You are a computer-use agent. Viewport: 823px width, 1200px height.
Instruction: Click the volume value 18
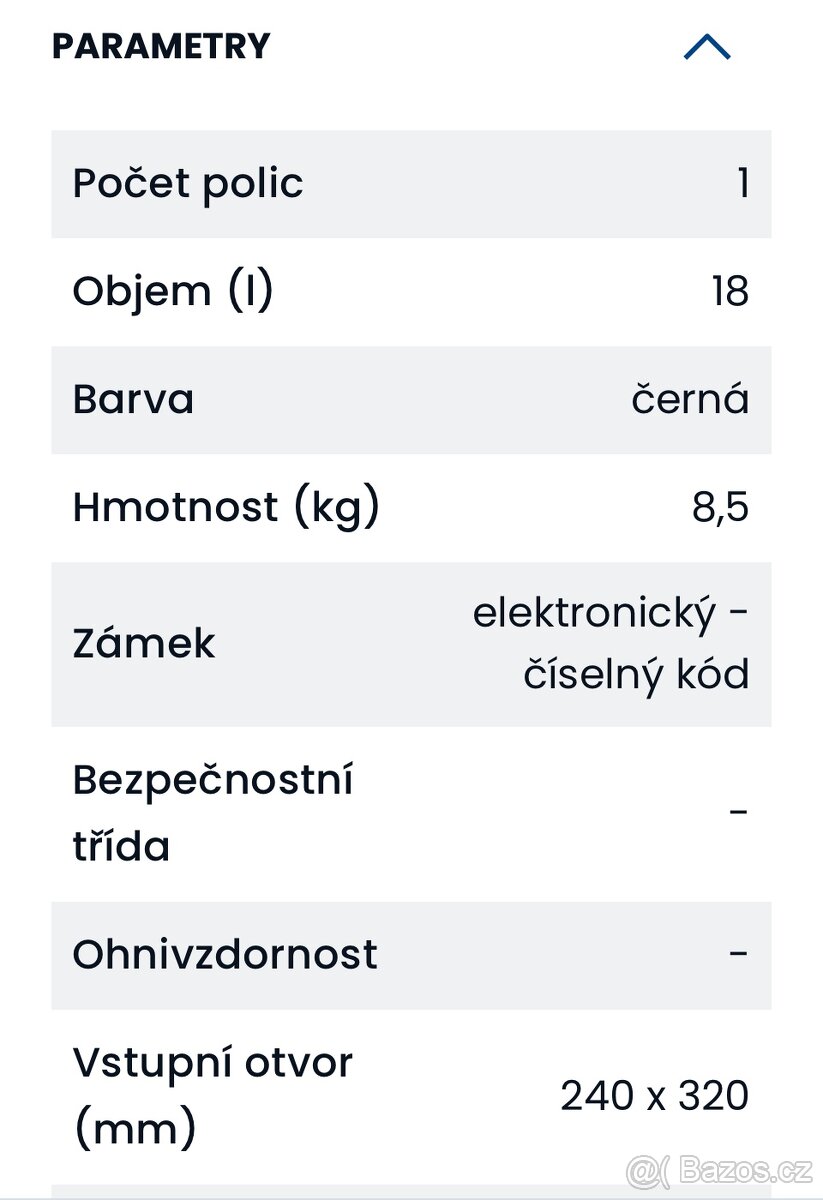[x=731, y=291]
